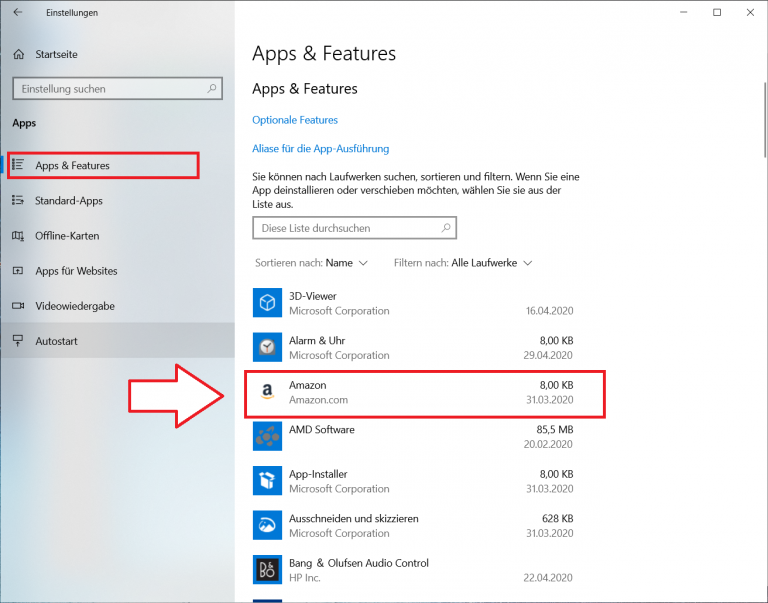Click the Amazon app icon
This screenshot has height=603, width=768.
[x=267, y=392]
